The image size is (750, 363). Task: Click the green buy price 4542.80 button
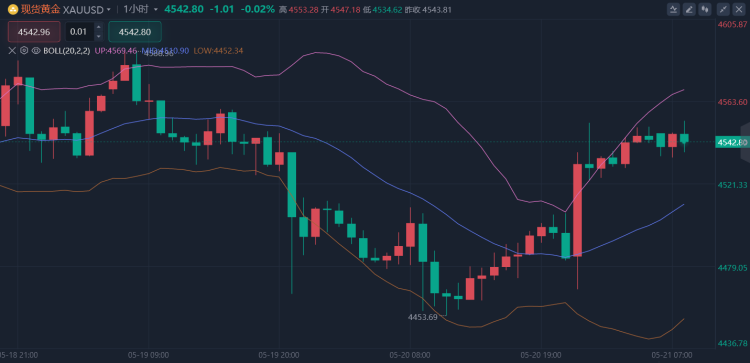[x=135, y=32]
